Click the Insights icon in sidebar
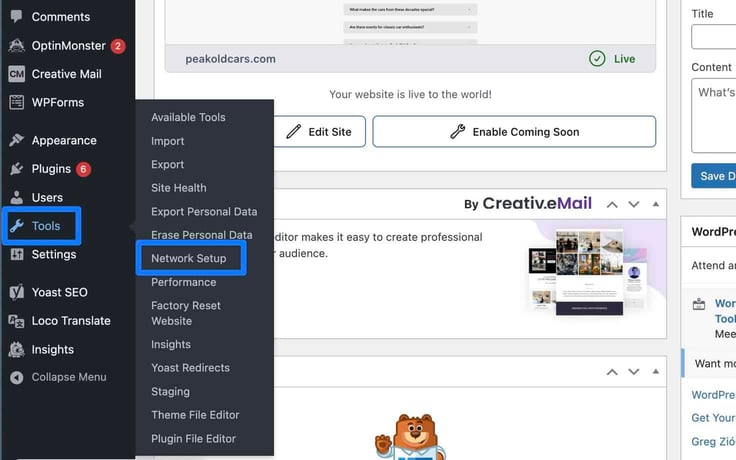Viewport: 736px width, 460px height. click(x=16, y=349)
